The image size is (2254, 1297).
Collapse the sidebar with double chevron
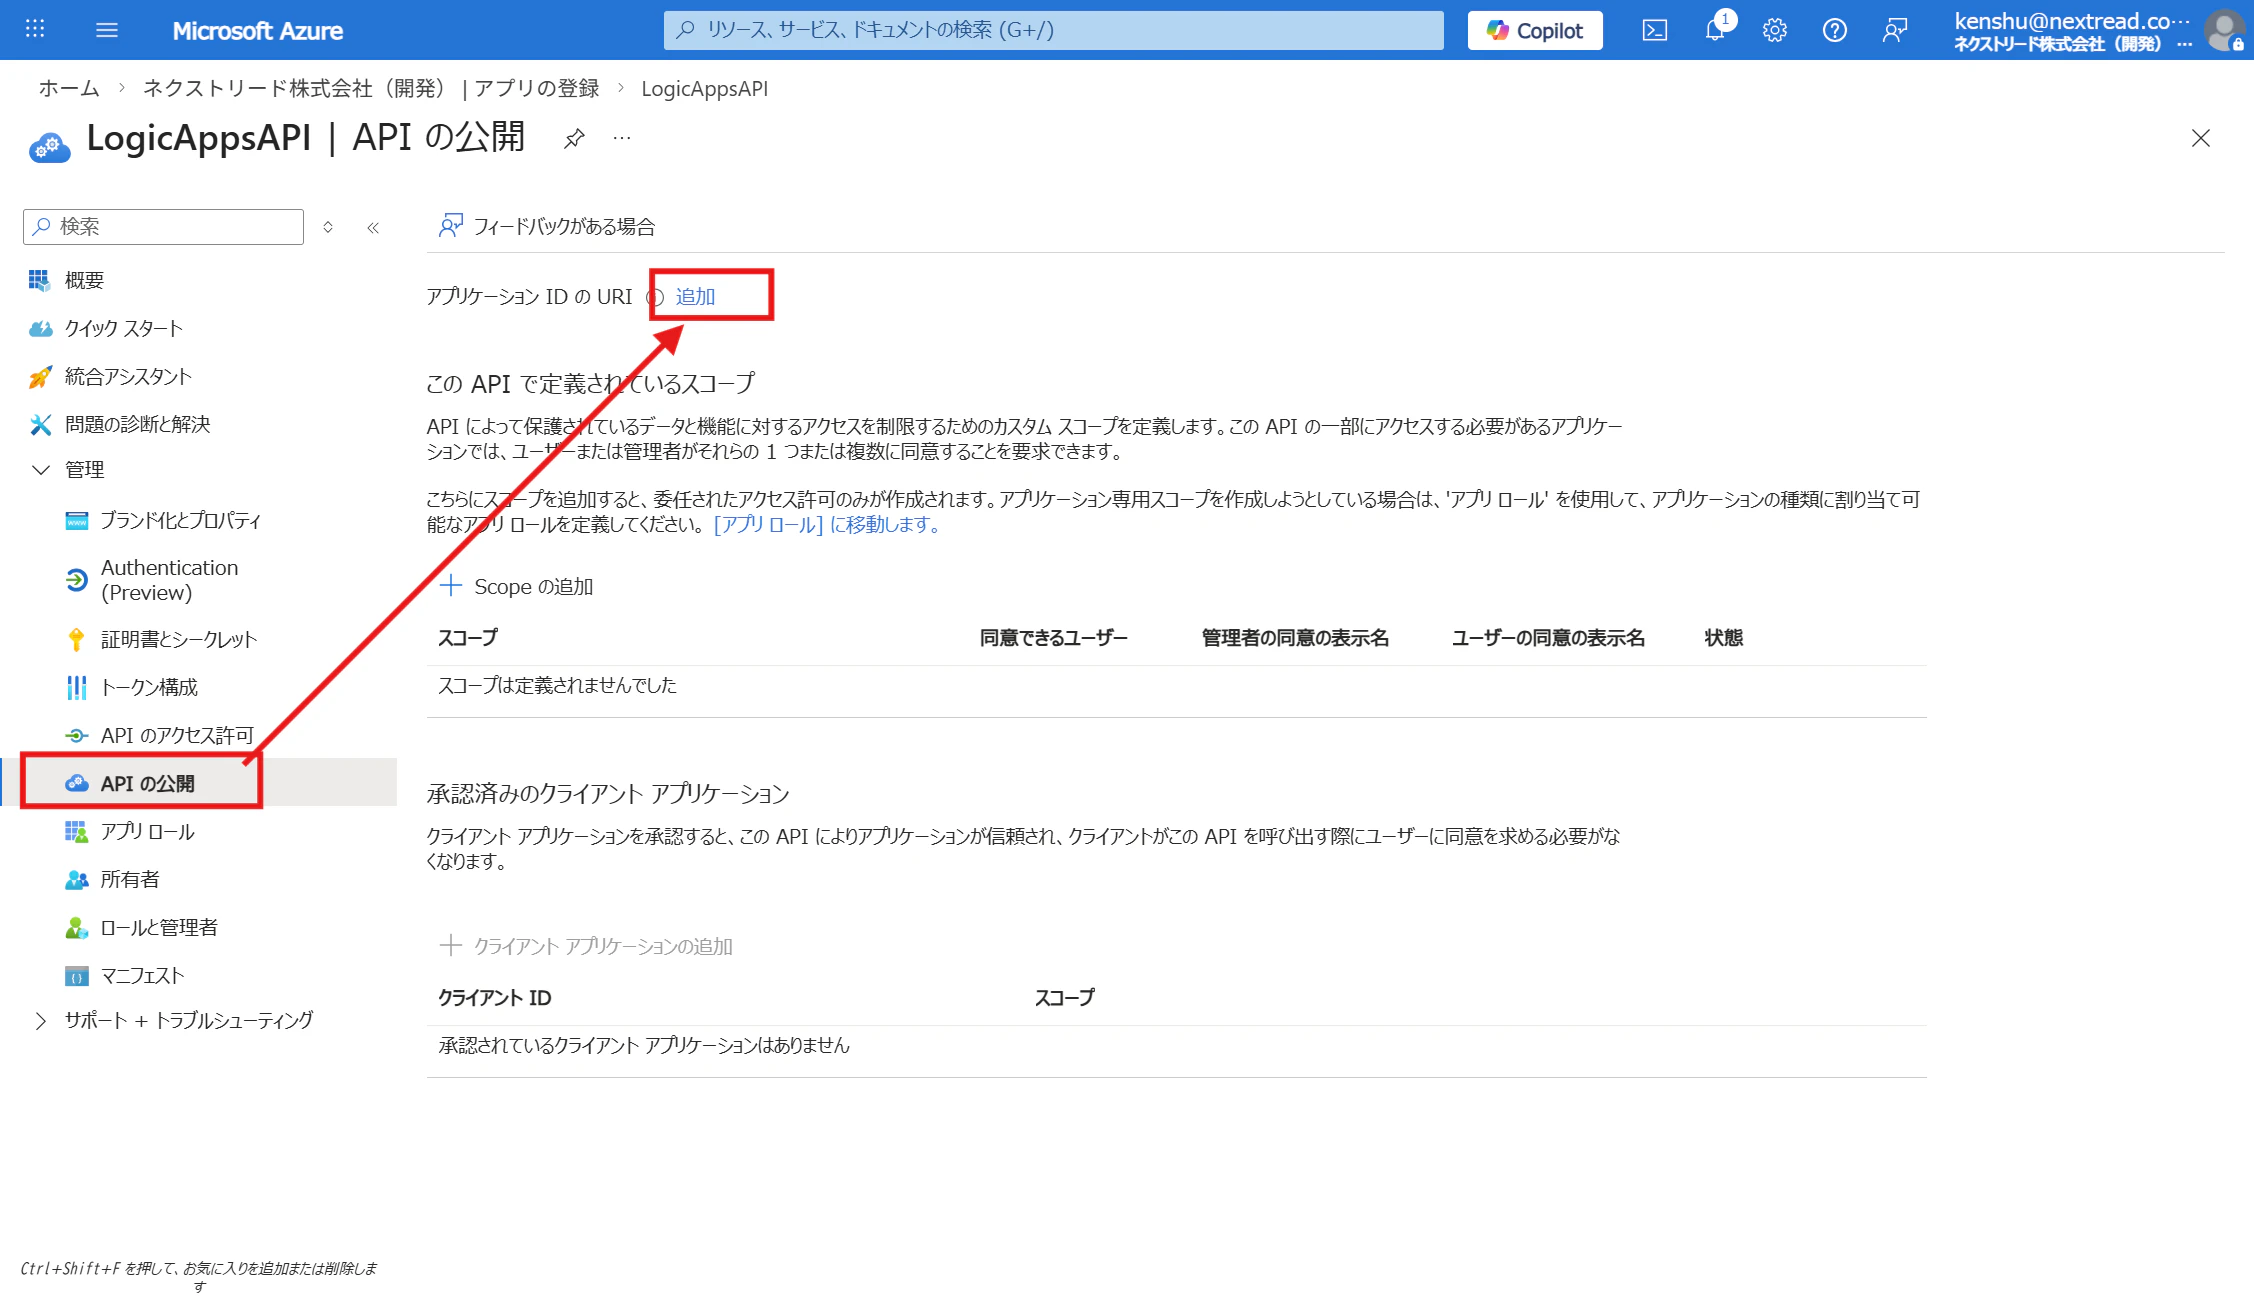373,227
